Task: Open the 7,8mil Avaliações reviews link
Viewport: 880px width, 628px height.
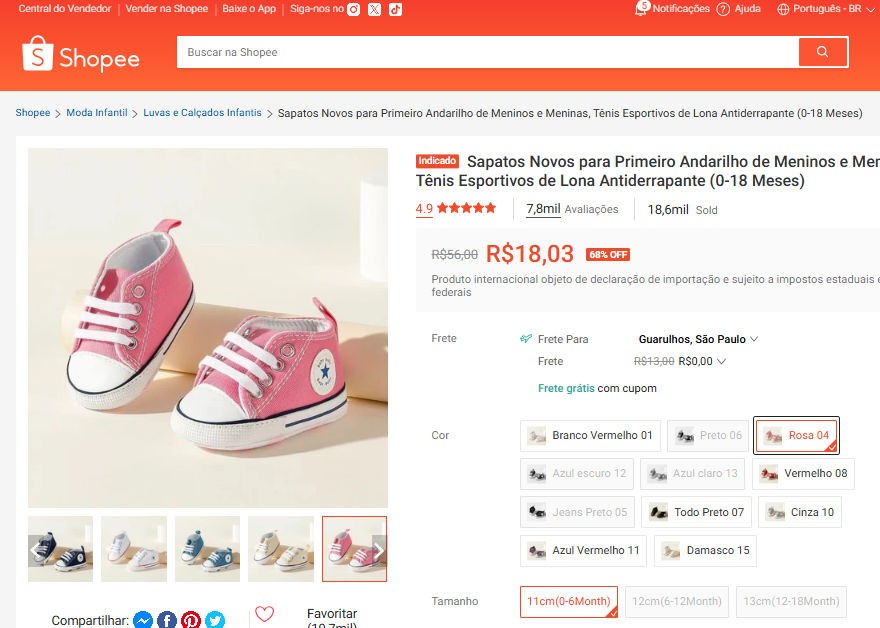Action: [x=572, y=209]
